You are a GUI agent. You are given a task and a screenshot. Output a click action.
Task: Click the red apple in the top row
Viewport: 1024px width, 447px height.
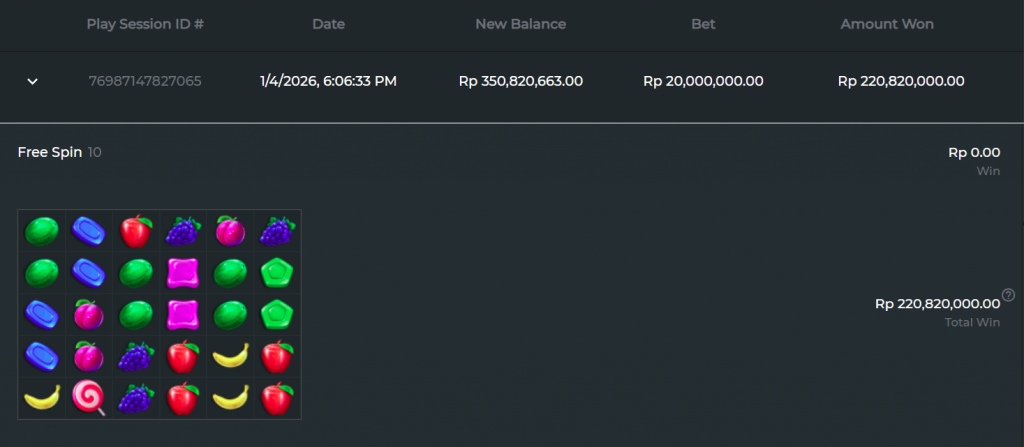135,231
